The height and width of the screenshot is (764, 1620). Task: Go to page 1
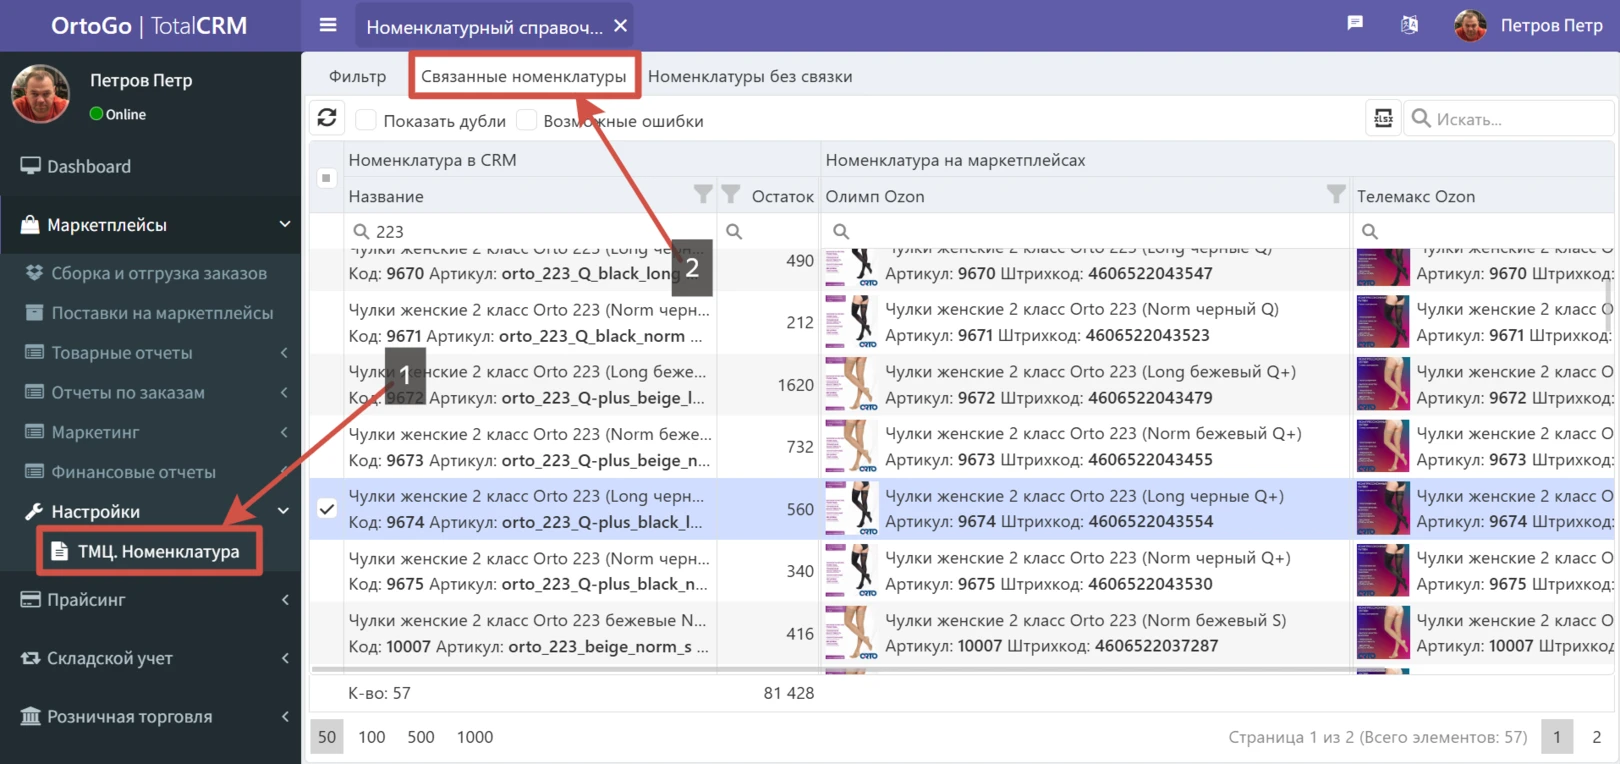(x=1556, y=737)
